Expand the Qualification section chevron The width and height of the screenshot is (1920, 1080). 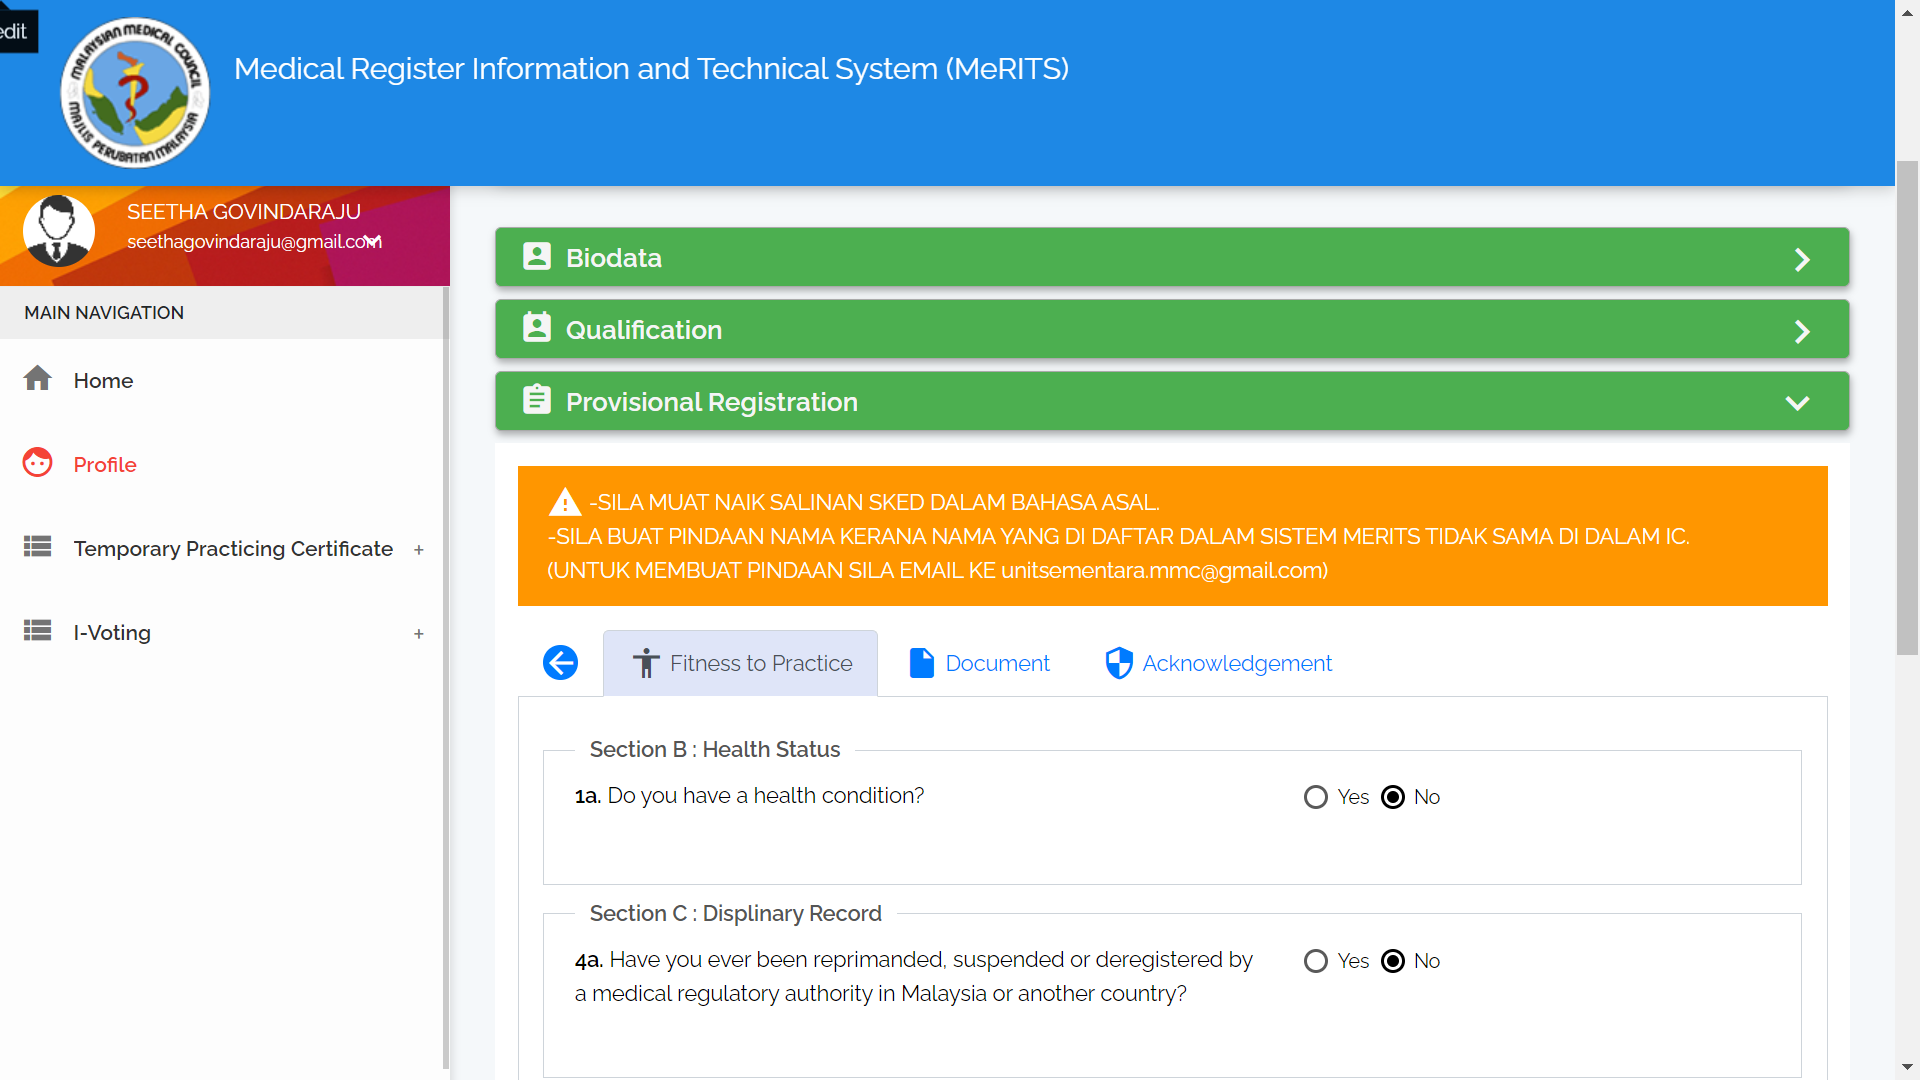coord(1801,332)
